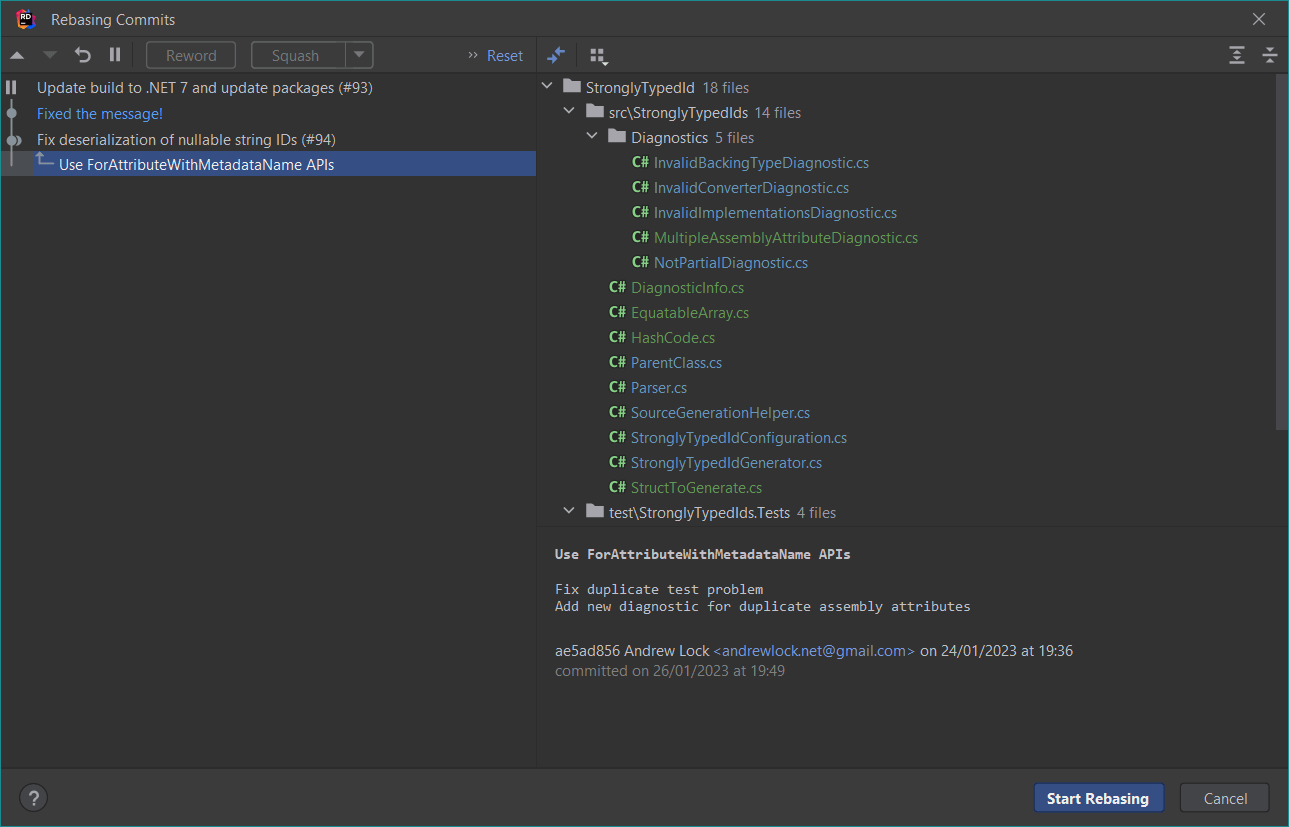Close the Rebasing Commits dialog
Viewport: 1289px width, 827px height.
point(1260,19)
